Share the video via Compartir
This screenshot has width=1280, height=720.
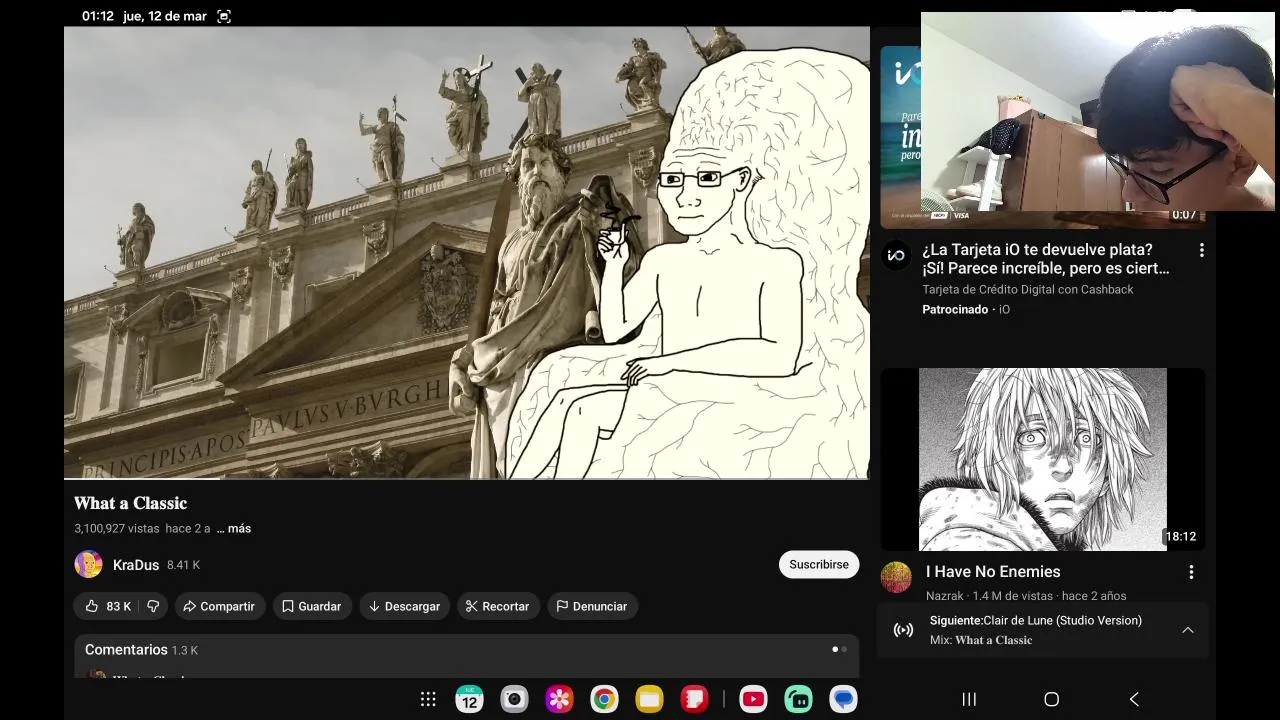tap(219, 606)
